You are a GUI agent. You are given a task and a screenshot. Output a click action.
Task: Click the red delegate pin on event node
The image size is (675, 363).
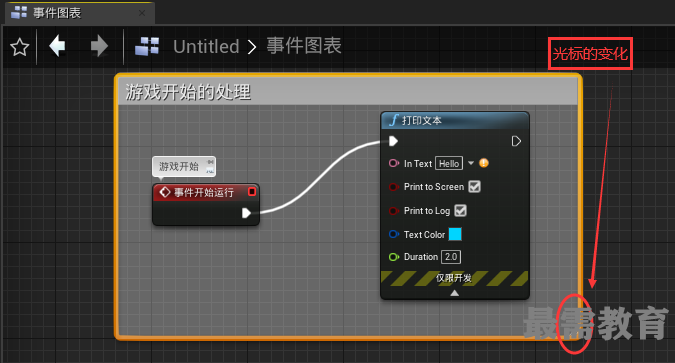[252, 192]
